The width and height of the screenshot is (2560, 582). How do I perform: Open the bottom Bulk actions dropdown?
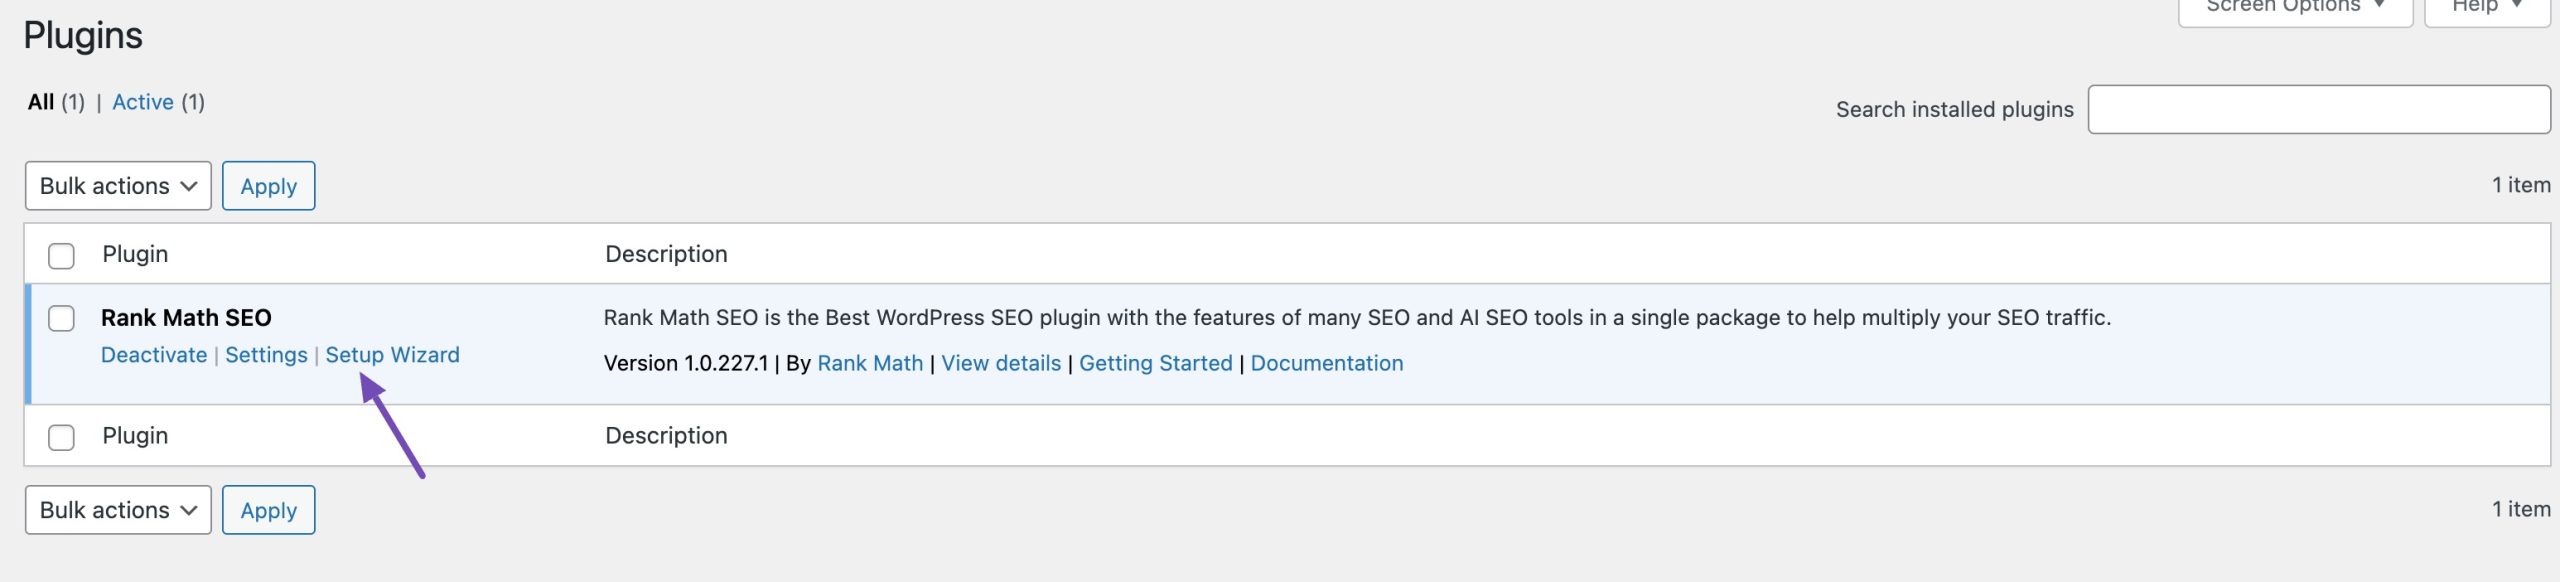[x=118, y=510]
